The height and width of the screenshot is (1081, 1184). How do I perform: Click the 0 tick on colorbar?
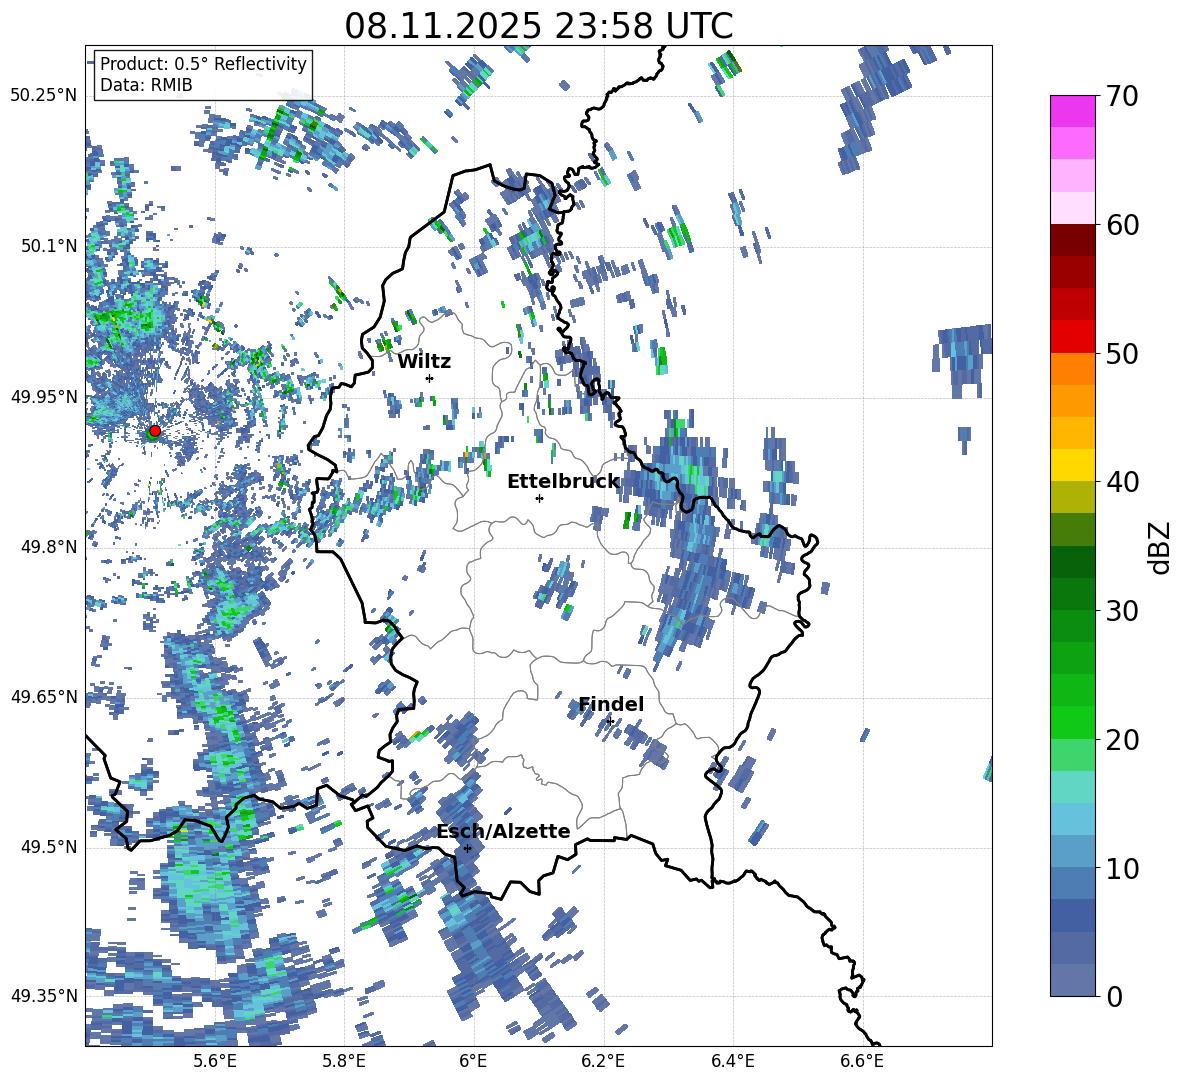pos(1114,996)
